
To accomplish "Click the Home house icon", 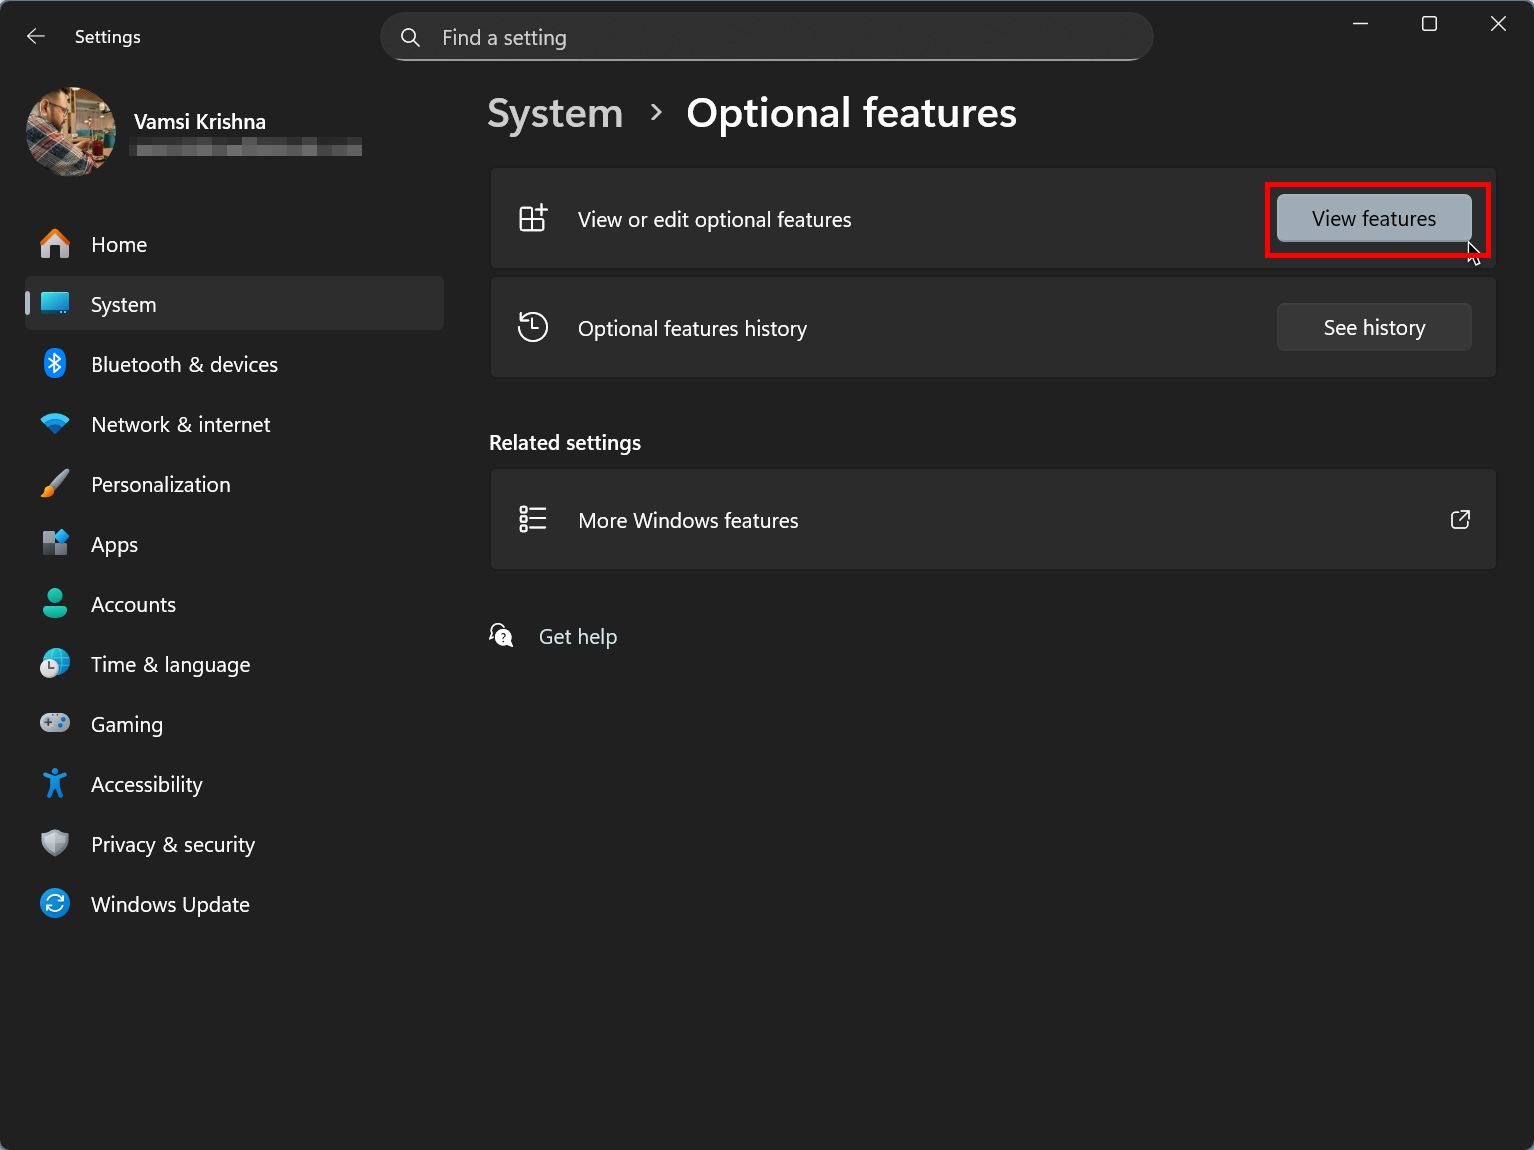I will [55, 244].
